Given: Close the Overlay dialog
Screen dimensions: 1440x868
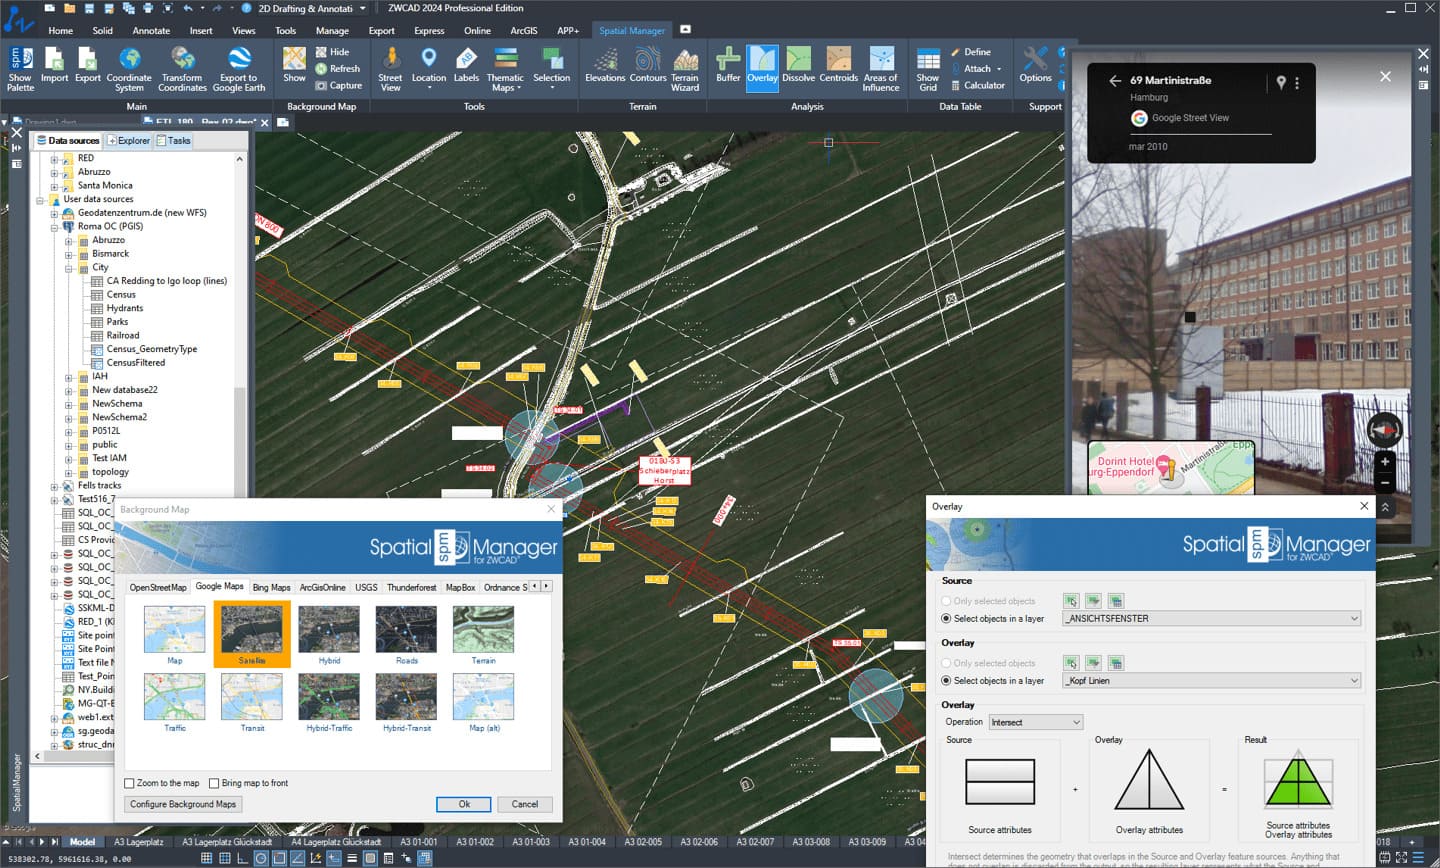Looking at the screenshot, I should coord(1364,506).
